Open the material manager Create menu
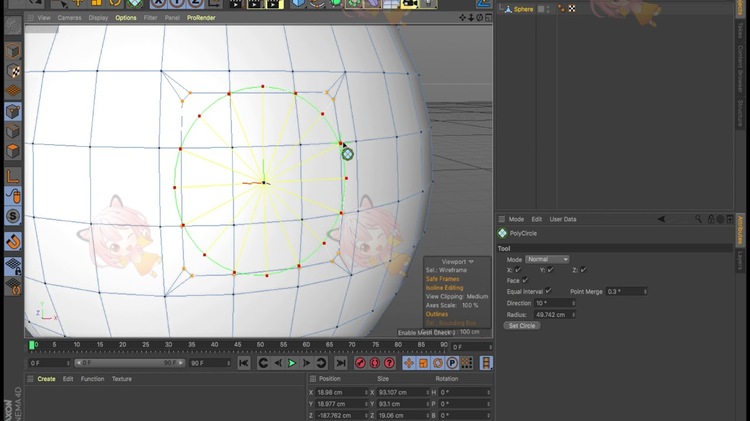This screenshot has width=750, height=421. pyautogui.click(x=46, y=379)
